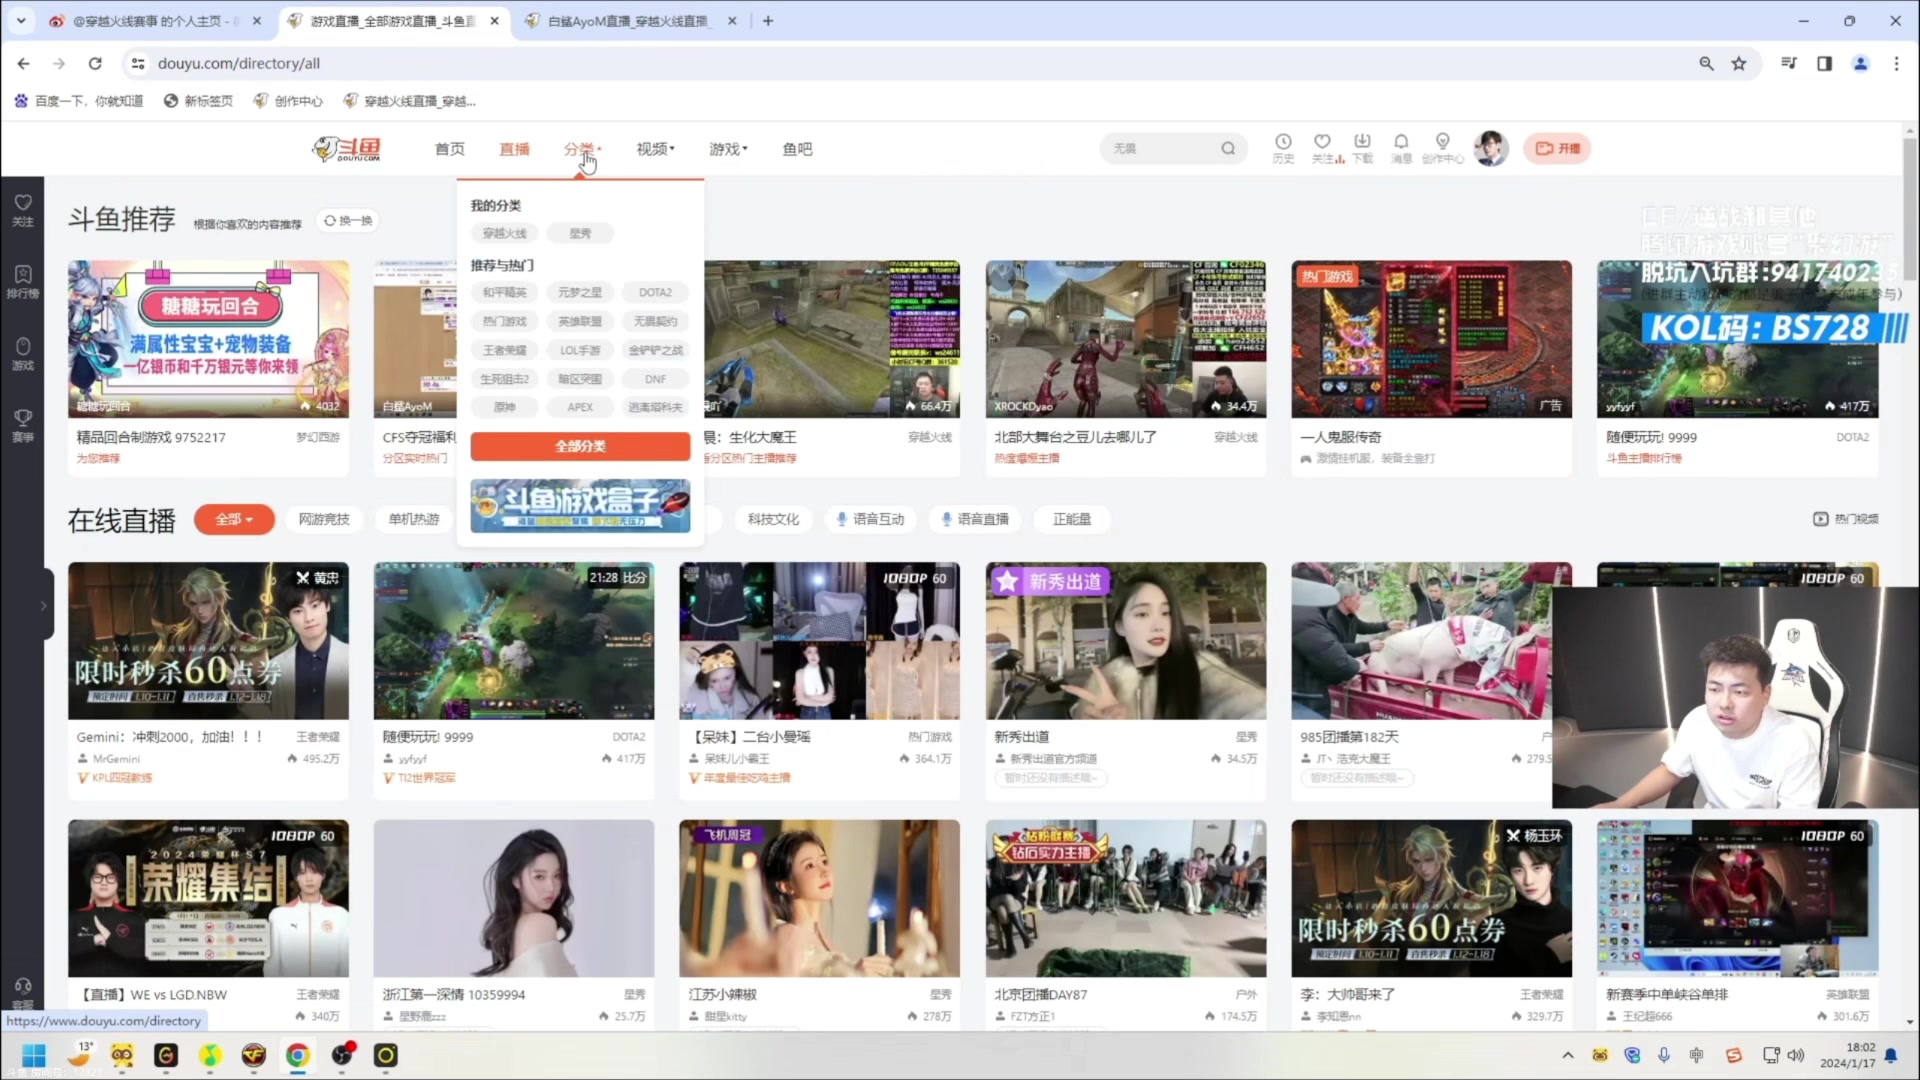The width and height of the screenshot is (1920, 1080).
Task: Open Chrome tab search dropdown arrow
Action: pos(21,20)
